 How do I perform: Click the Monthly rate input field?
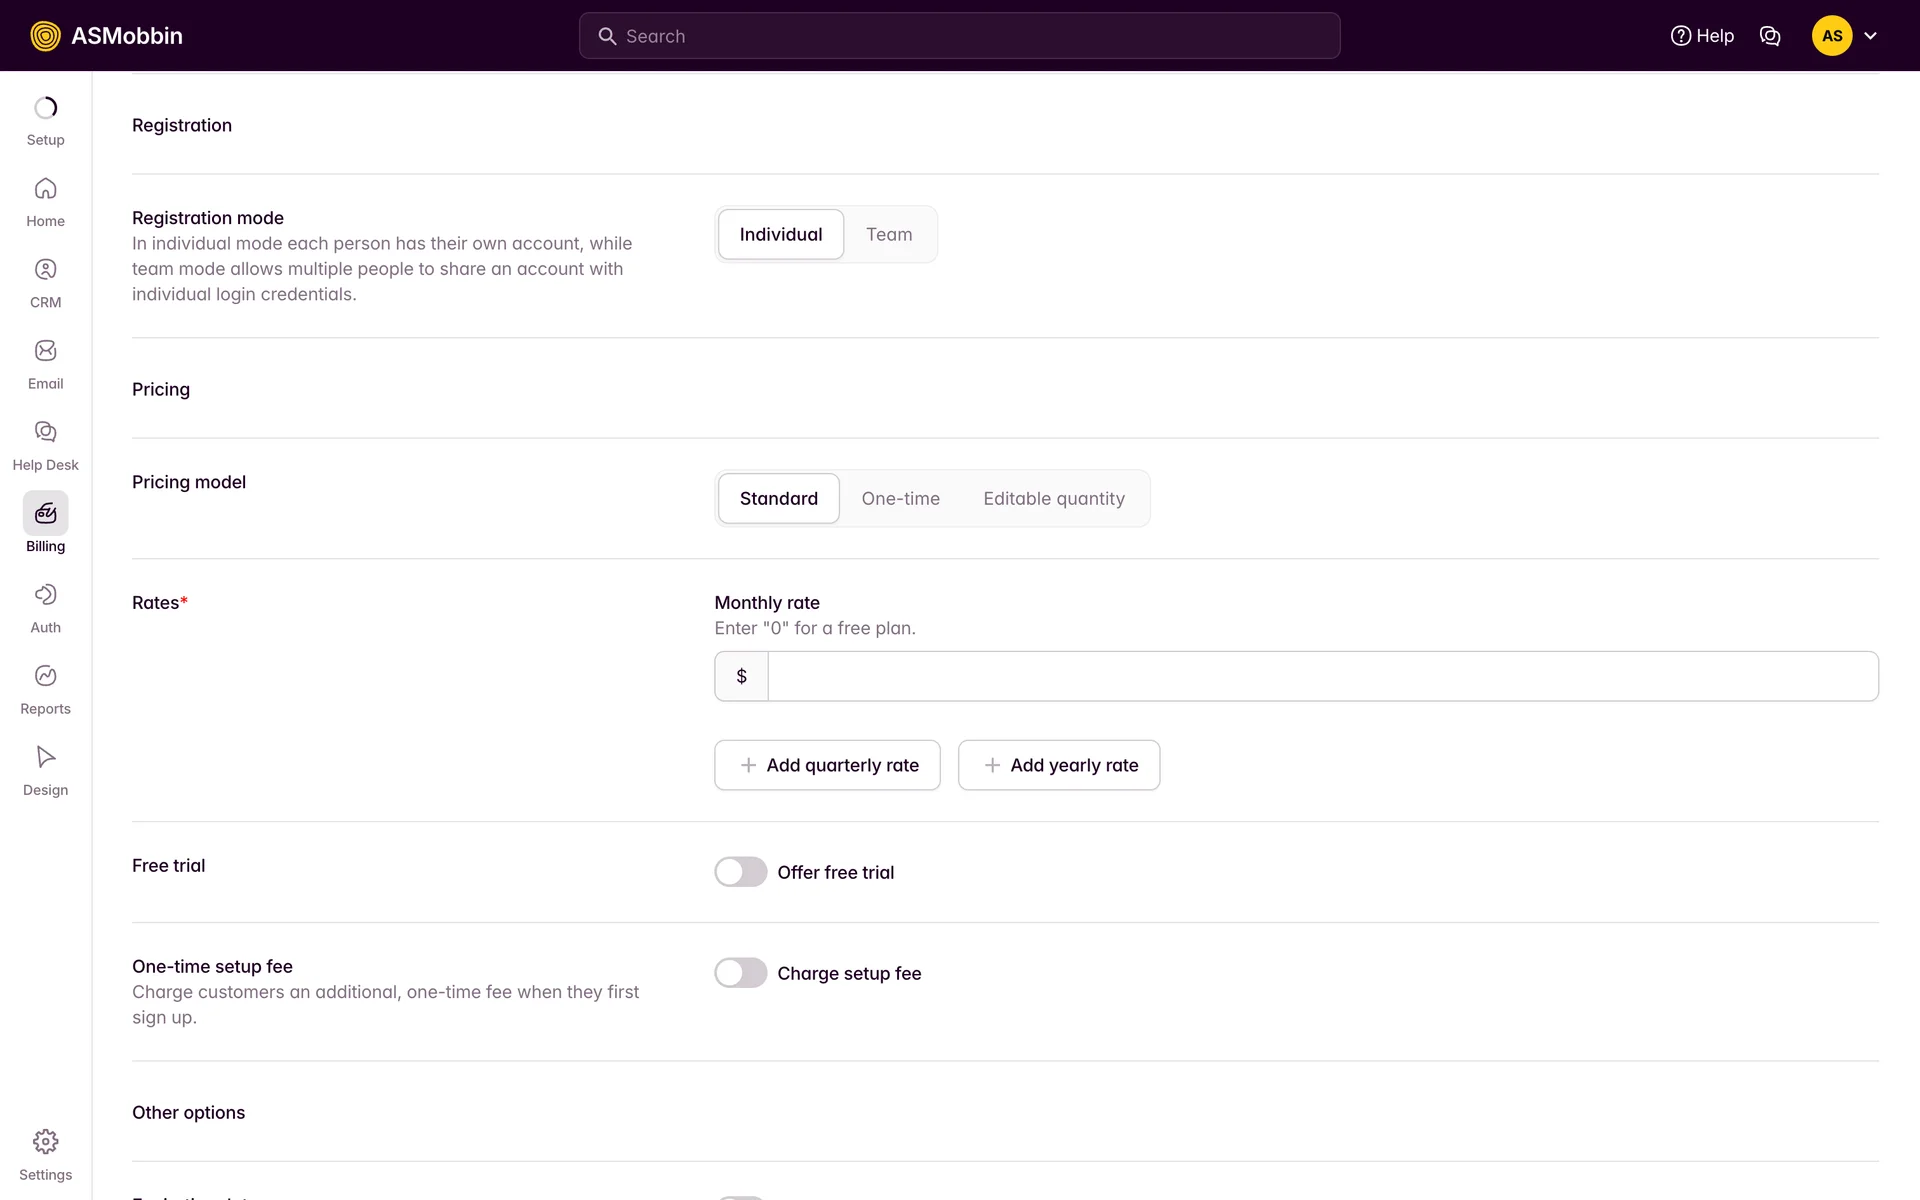click(1322, 676)
